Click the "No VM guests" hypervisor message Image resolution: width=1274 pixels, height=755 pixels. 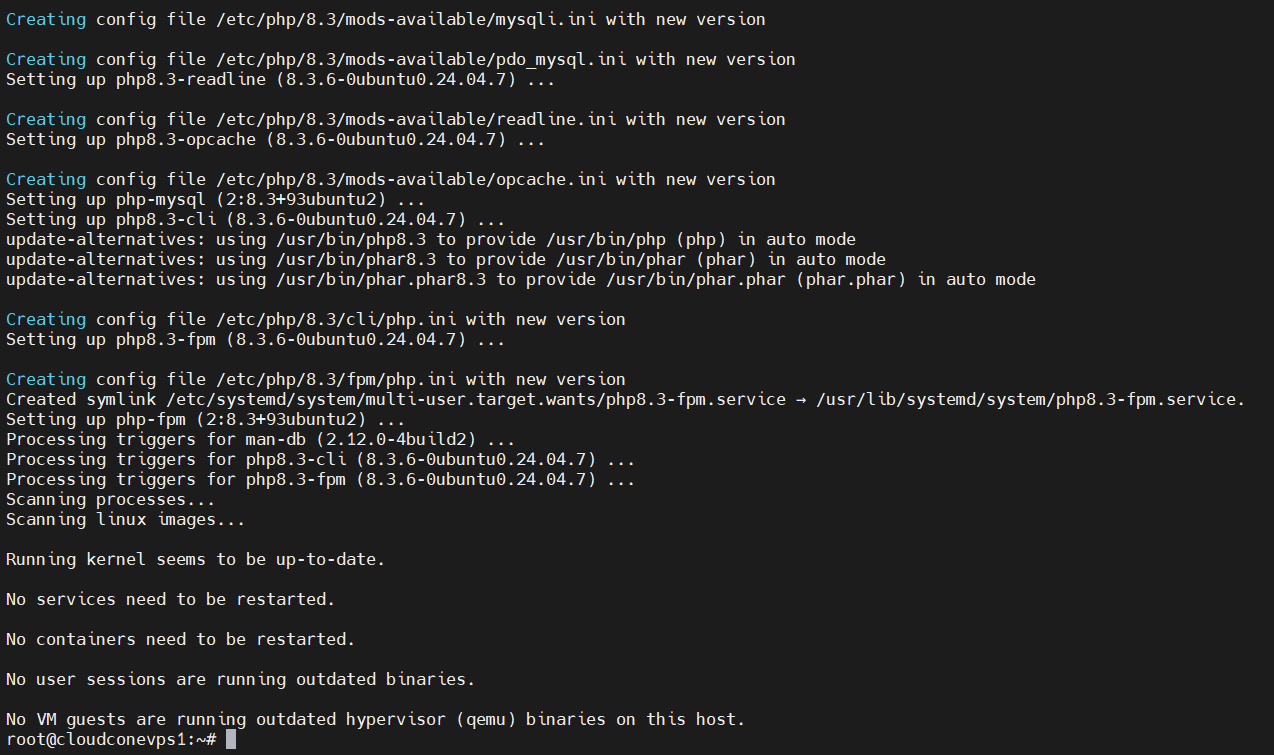(x=375, y=719)
